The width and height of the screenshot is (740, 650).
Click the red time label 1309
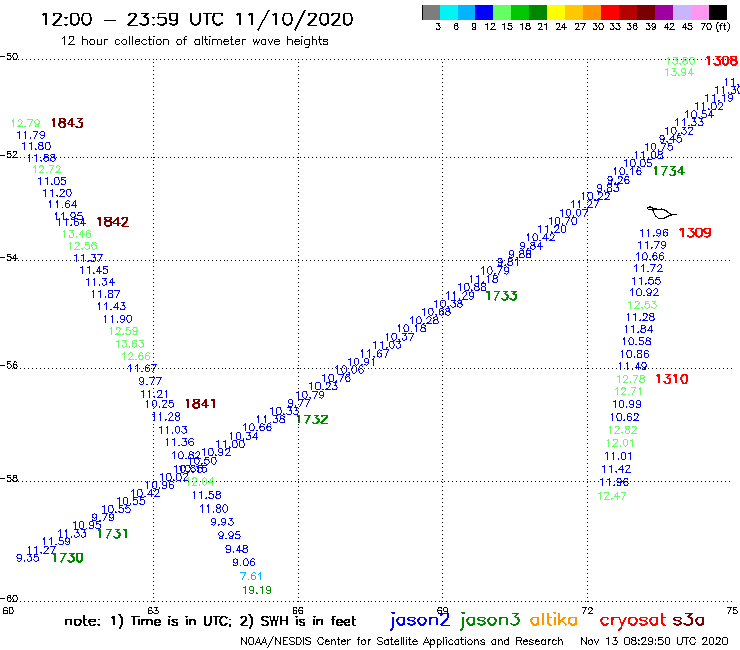(x=695, y=233)
